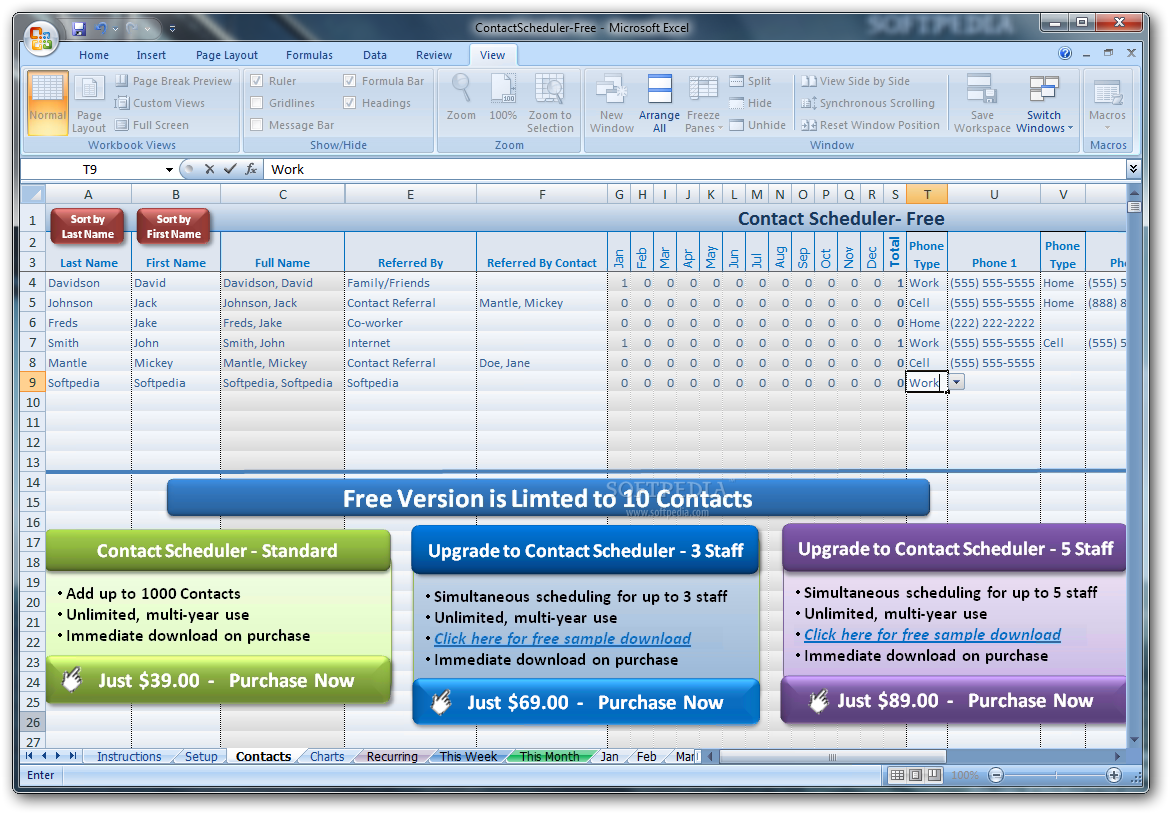
Task: Click View Side by Side
Action: point(856,81)
